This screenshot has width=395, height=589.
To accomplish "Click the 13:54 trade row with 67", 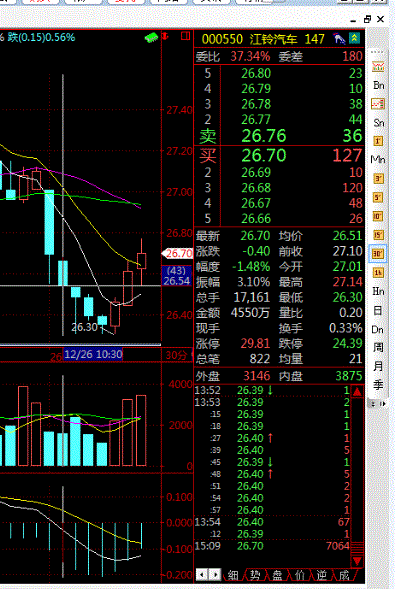I will 272,522.
